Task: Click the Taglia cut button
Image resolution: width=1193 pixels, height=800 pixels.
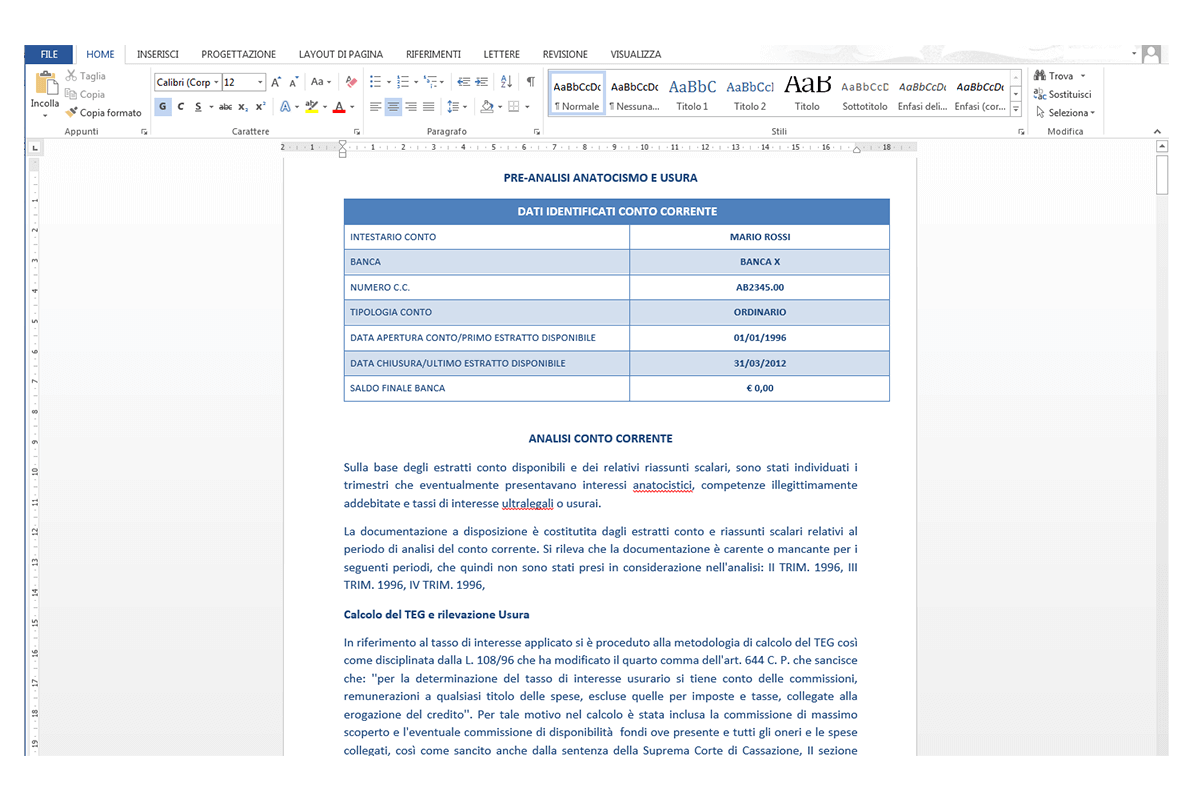Action: pos(85,76)
